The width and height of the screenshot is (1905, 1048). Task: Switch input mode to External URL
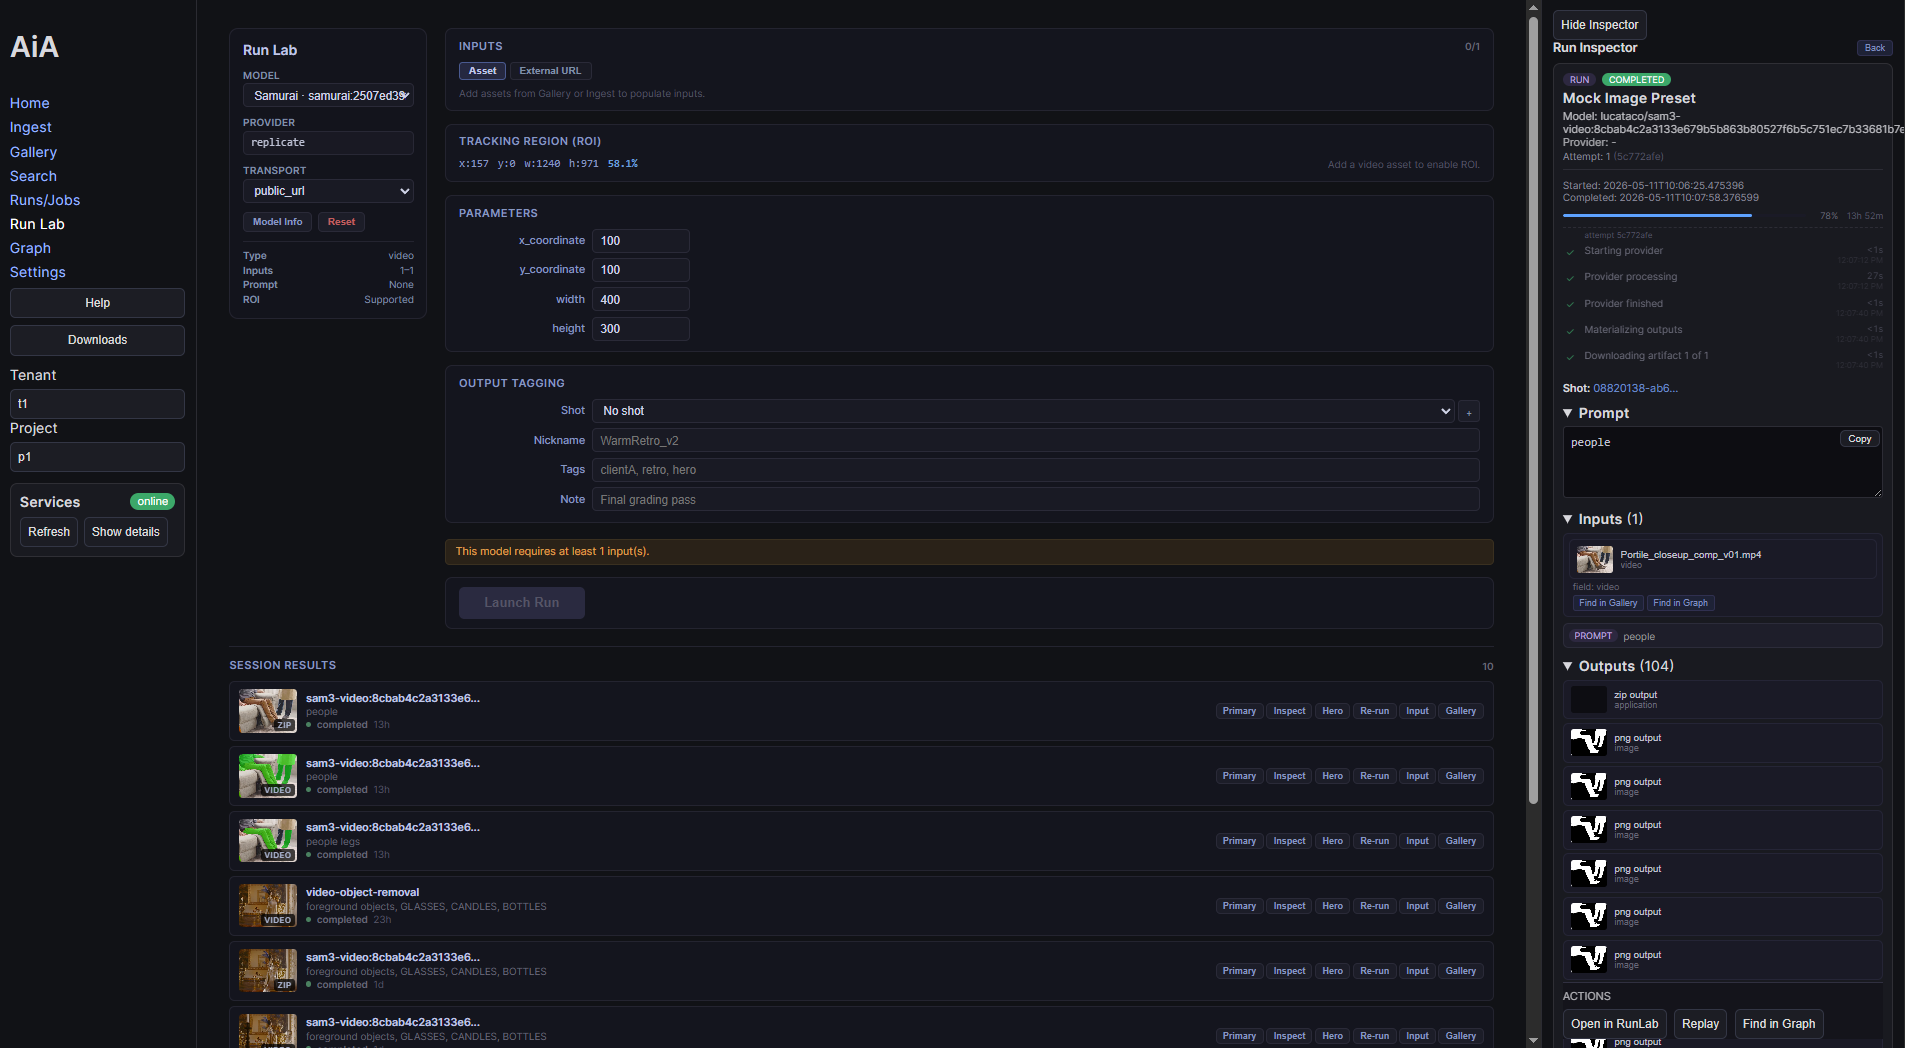pos(550,71)
